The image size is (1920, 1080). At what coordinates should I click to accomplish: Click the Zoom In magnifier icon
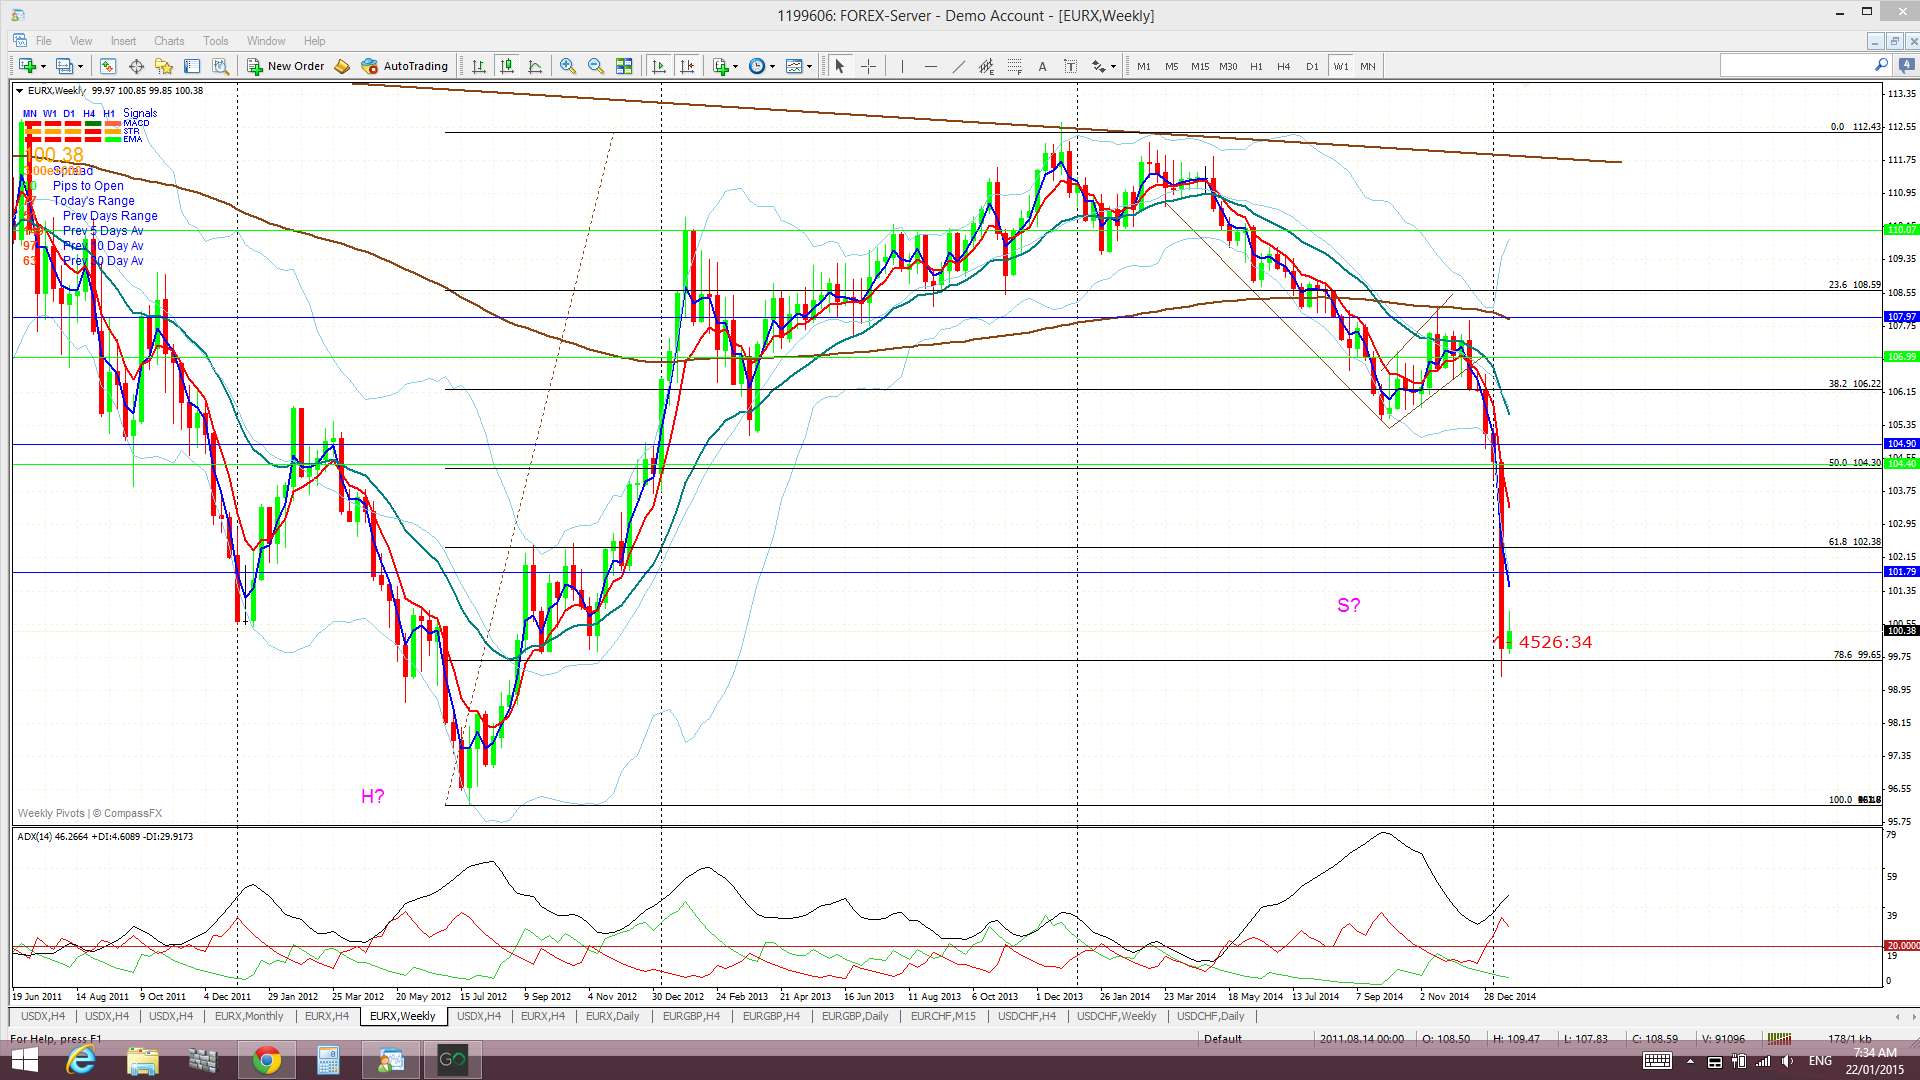[567, 66]
